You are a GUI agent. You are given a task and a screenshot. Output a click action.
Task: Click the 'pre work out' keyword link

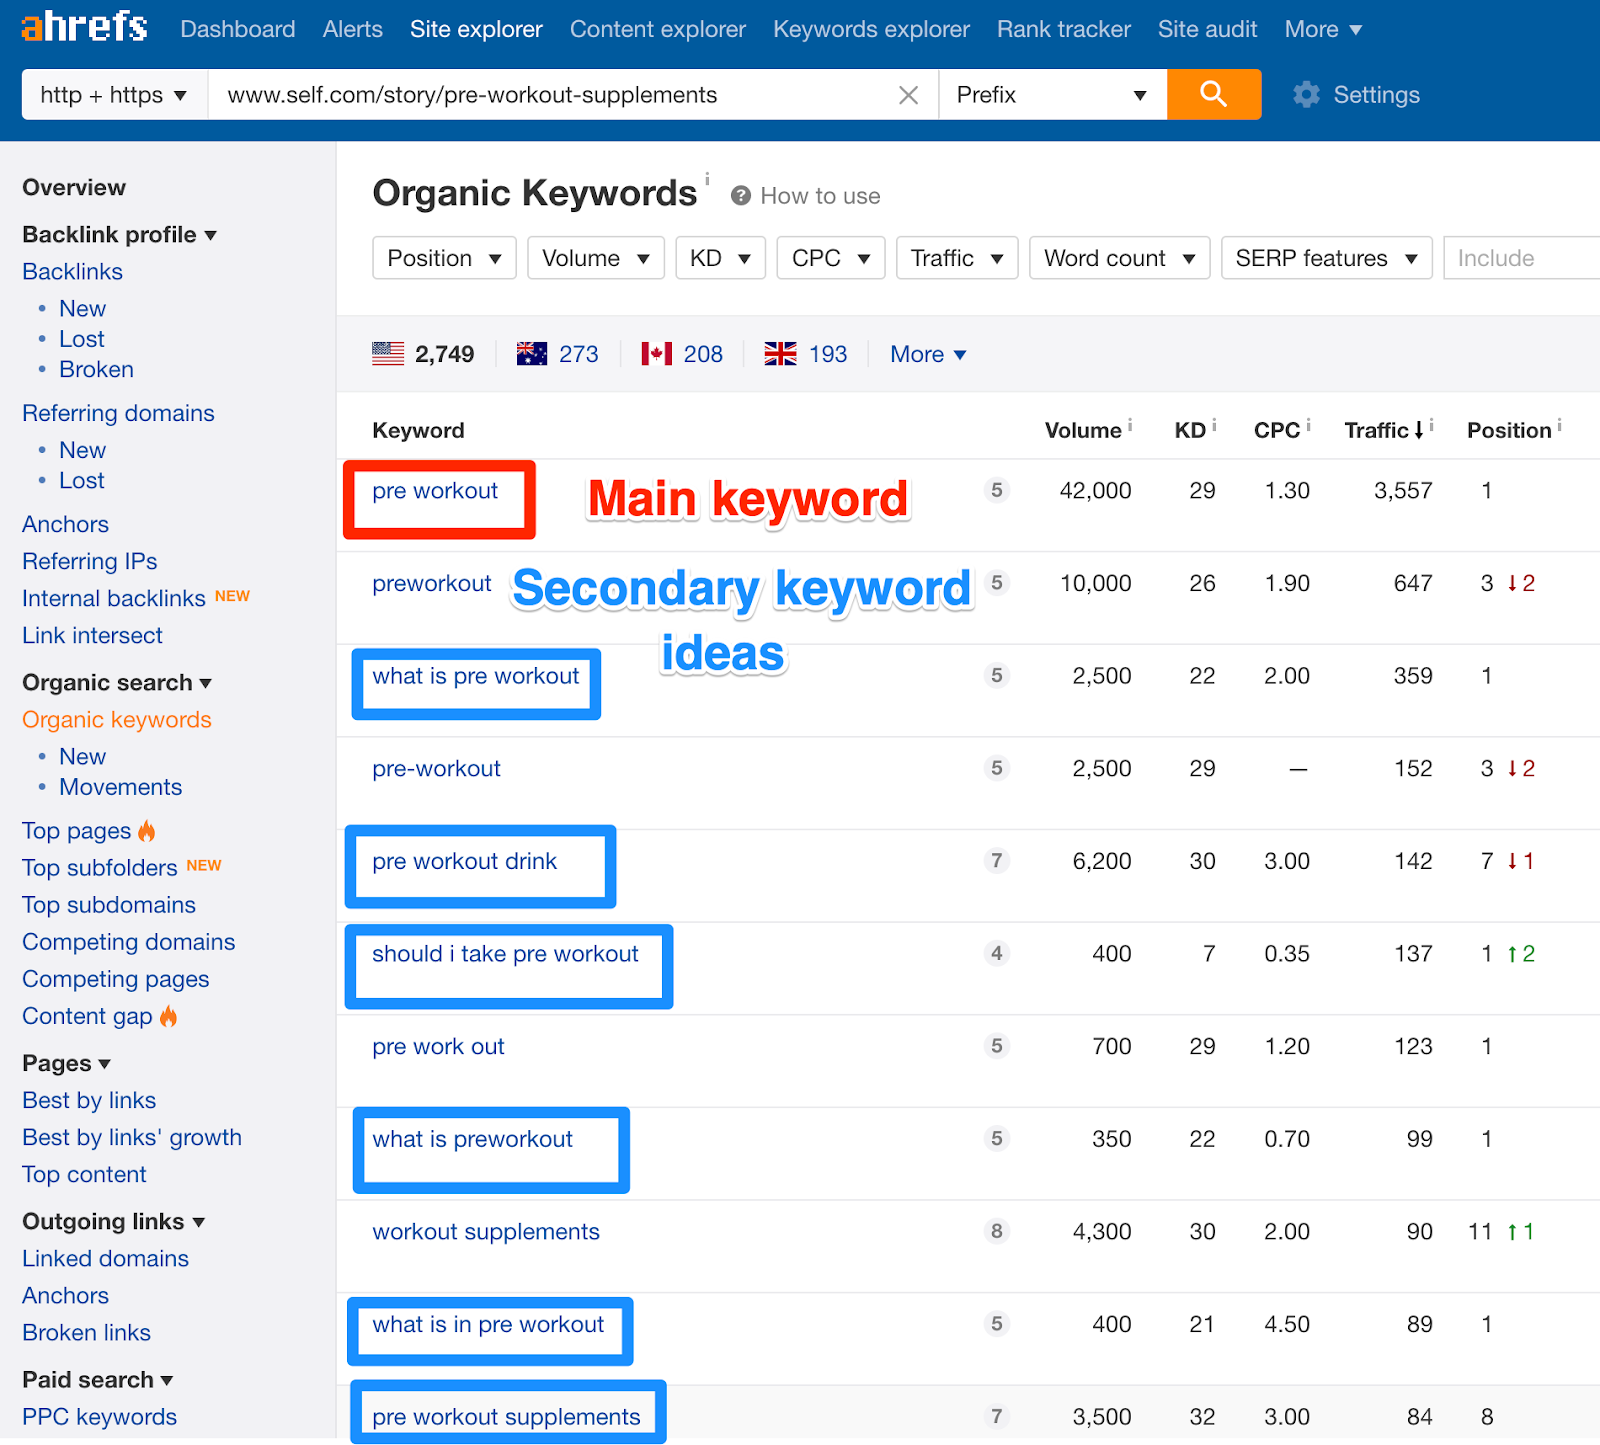(438, 1046)
